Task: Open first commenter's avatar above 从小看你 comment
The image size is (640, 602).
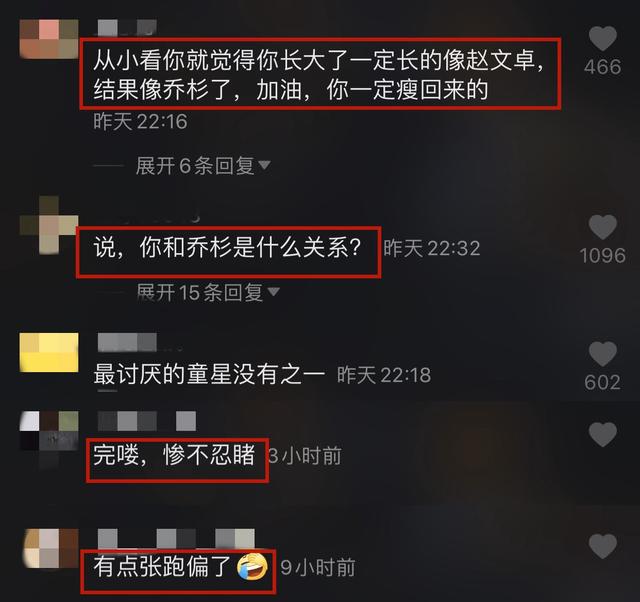Action: coord(49,38)
